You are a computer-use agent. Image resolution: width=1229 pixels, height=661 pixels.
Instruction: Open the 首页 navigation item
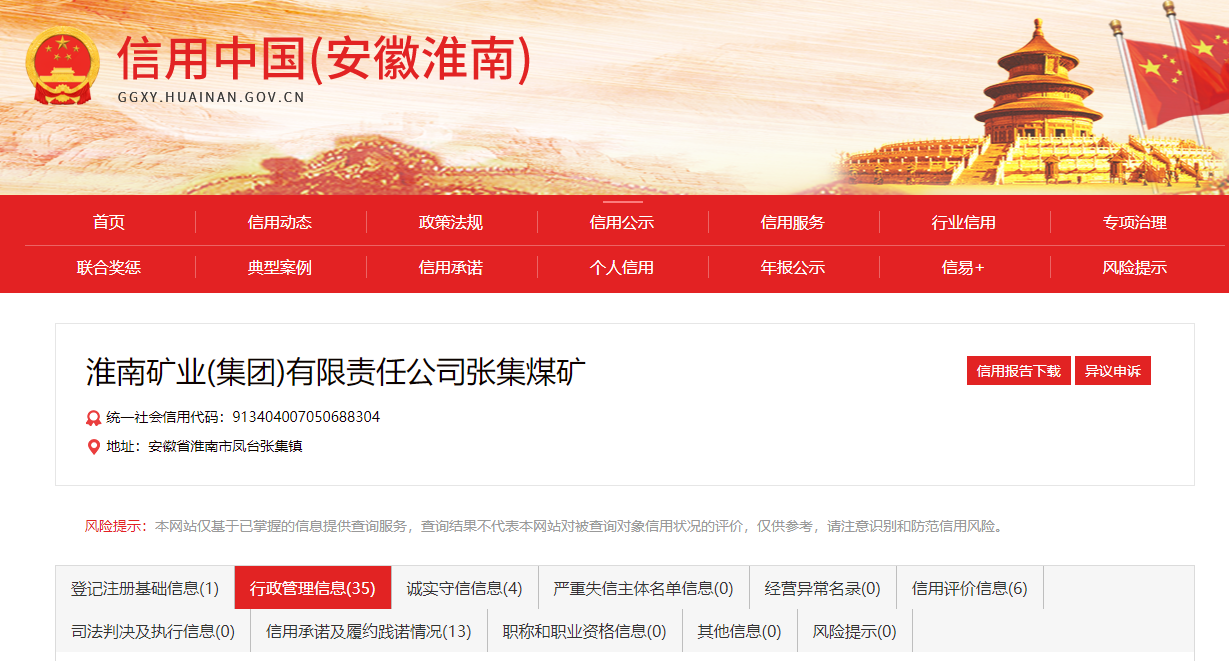point(109,222)
